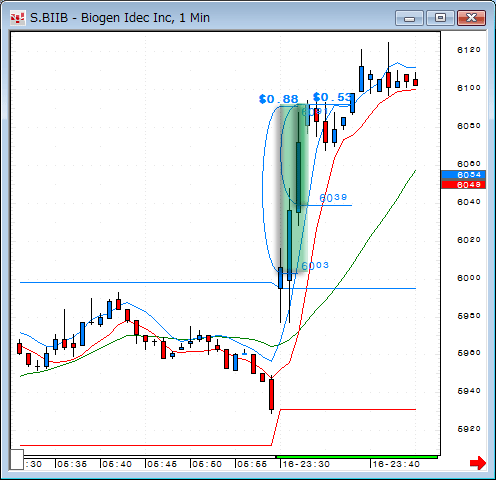Minimize the S.BIIB chart window

pyautogui.click(x=409, y=18)
